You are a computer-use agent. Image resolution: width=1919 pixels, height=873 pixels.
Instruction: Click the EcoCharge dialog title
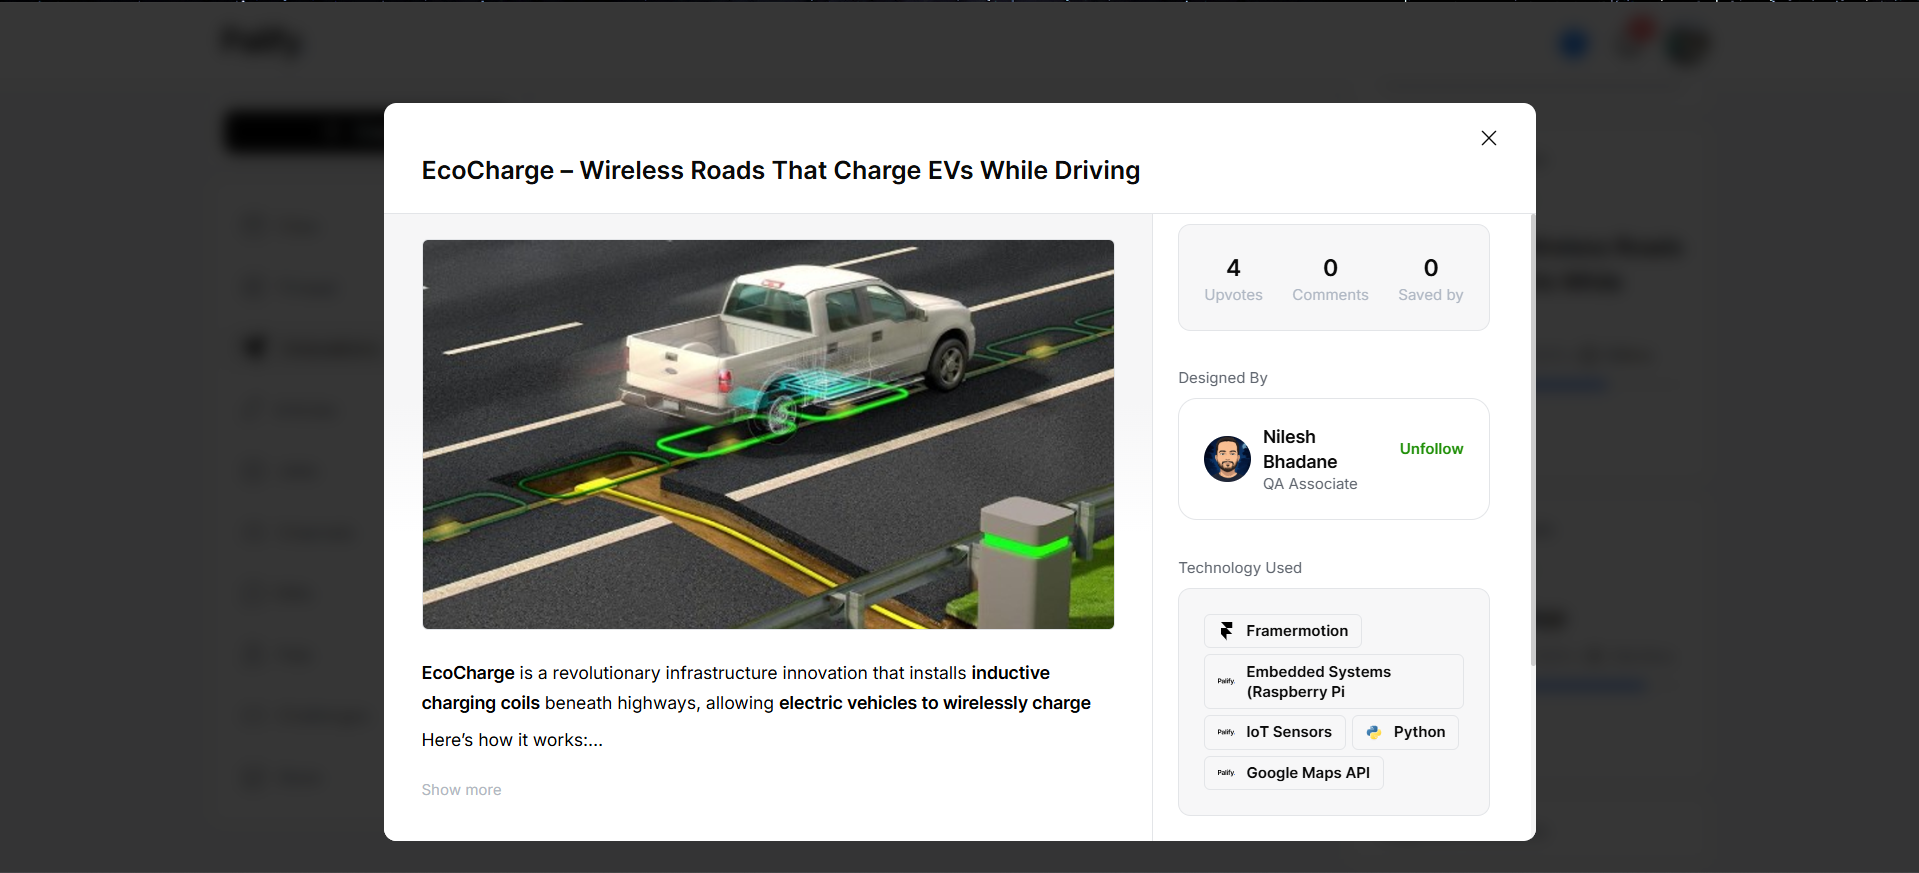coord(780,170)
